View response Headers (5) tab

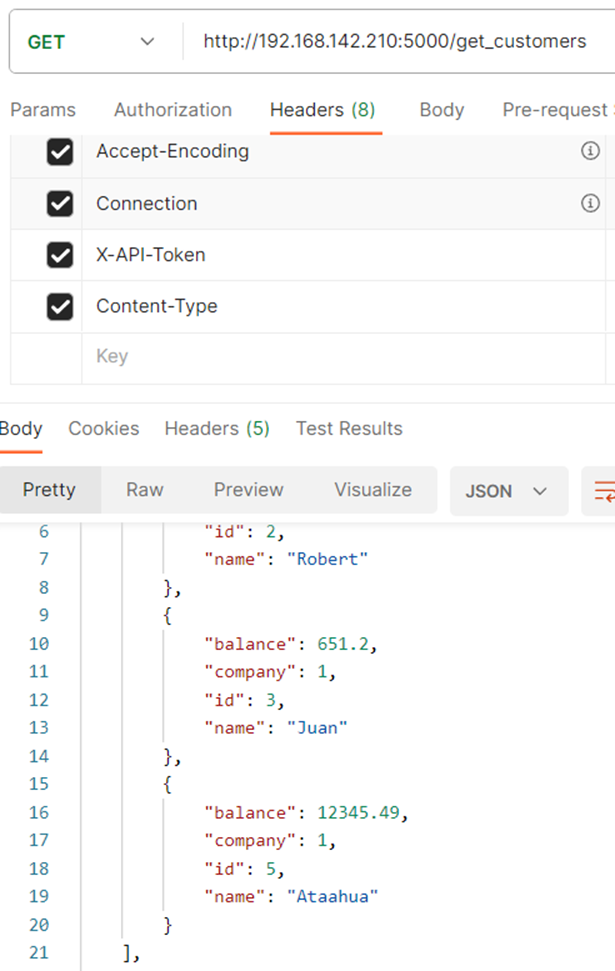[217, 429]
